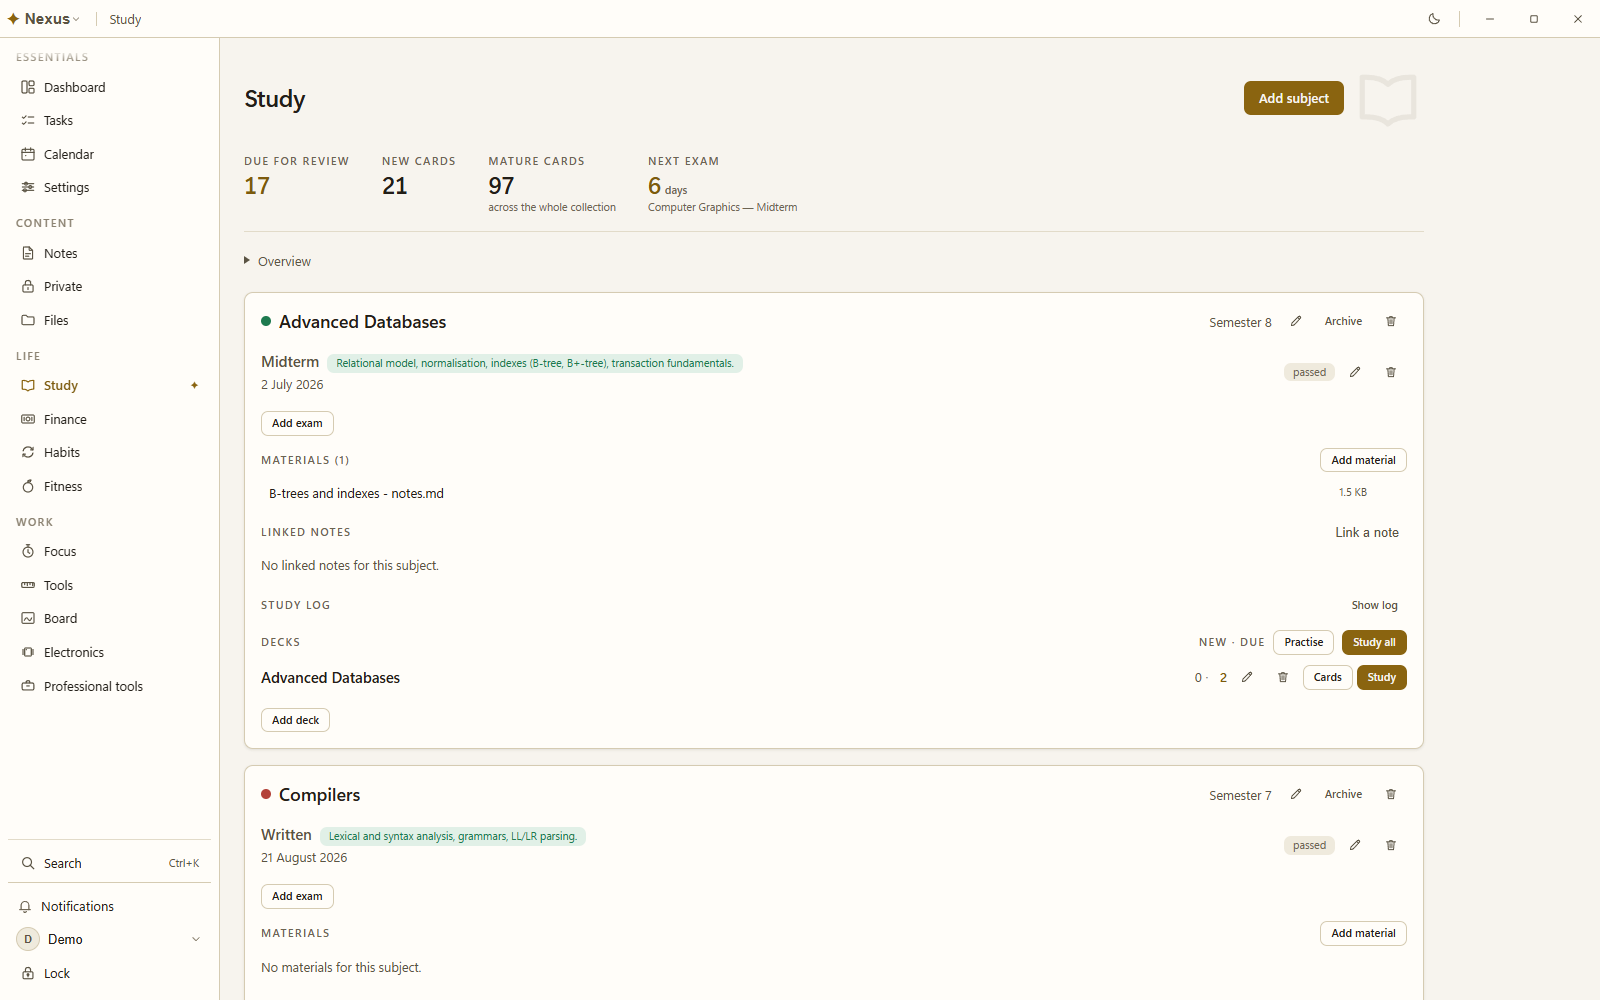Open the Demo account dropdown chevron
Image resolution: width=1600 pixels, height=1000 pixels.
pyautogui.click(x=196, y=939)
